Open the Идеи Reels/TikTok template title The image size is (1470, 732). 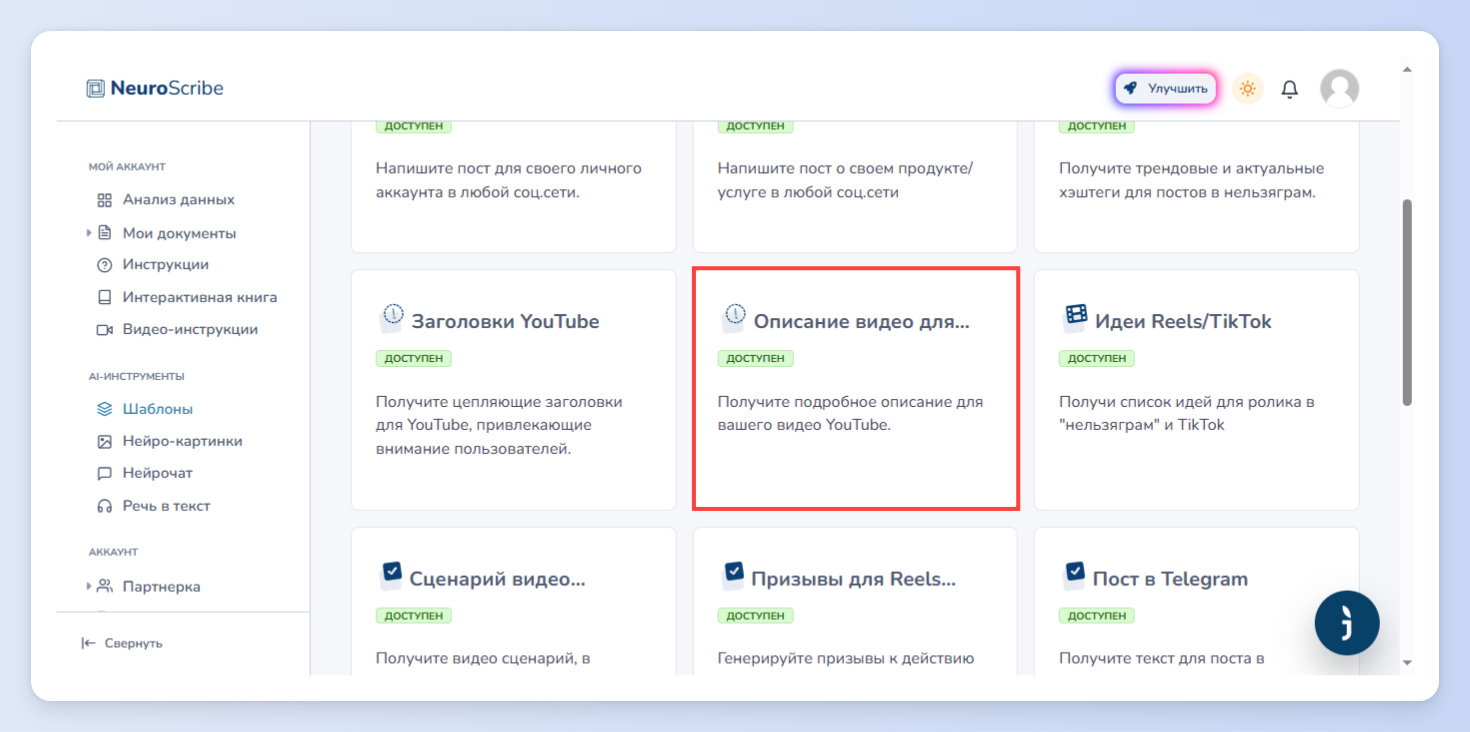point(1183,321)
